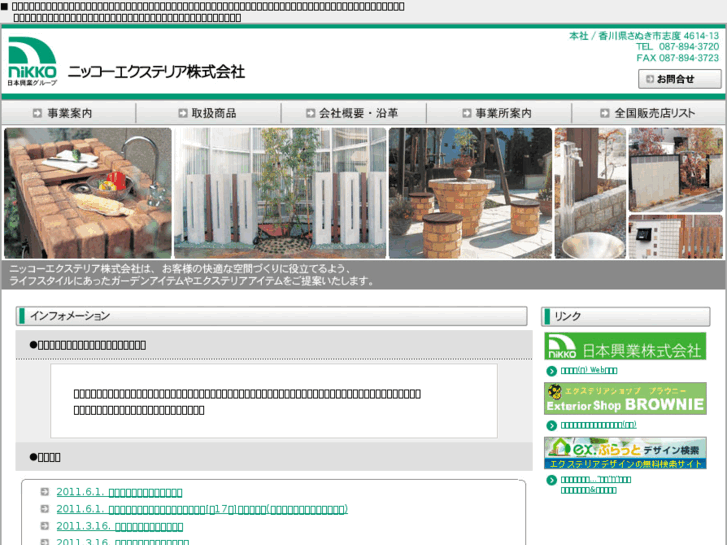Open the brick table and stools photo
Viewport: 727px width, 545px height.
tap(470, 193)
